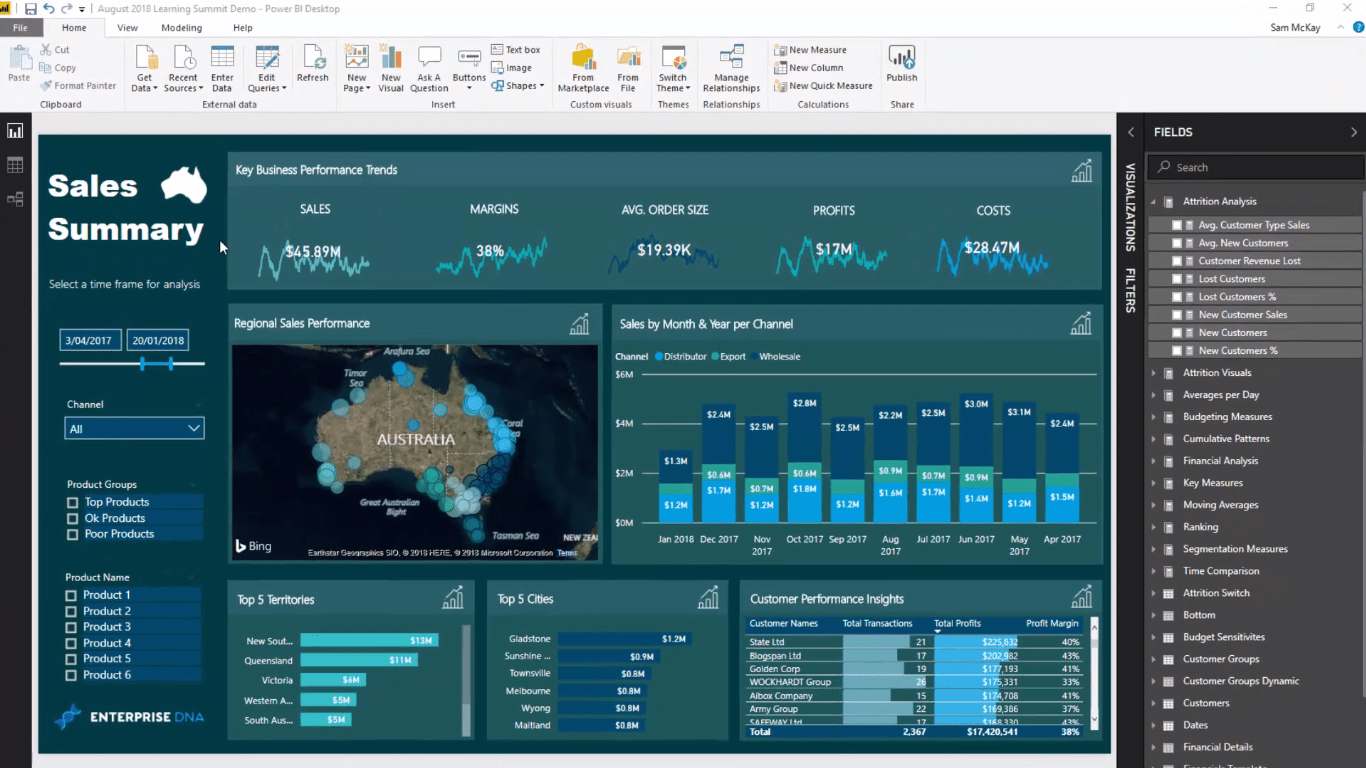The height and width of the screenshot is (768, 1366).
Task: Click chart icon on Sales by Month panel
Action: [x=1081, y=323]
